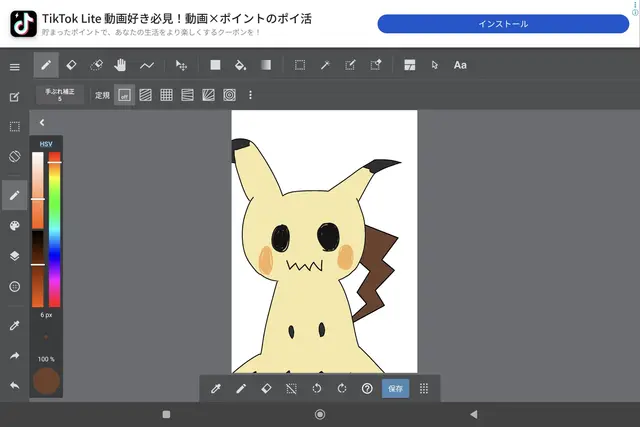Select the rectangular selection tool in top toolbar
640x427 pixels.
[300, 65]
